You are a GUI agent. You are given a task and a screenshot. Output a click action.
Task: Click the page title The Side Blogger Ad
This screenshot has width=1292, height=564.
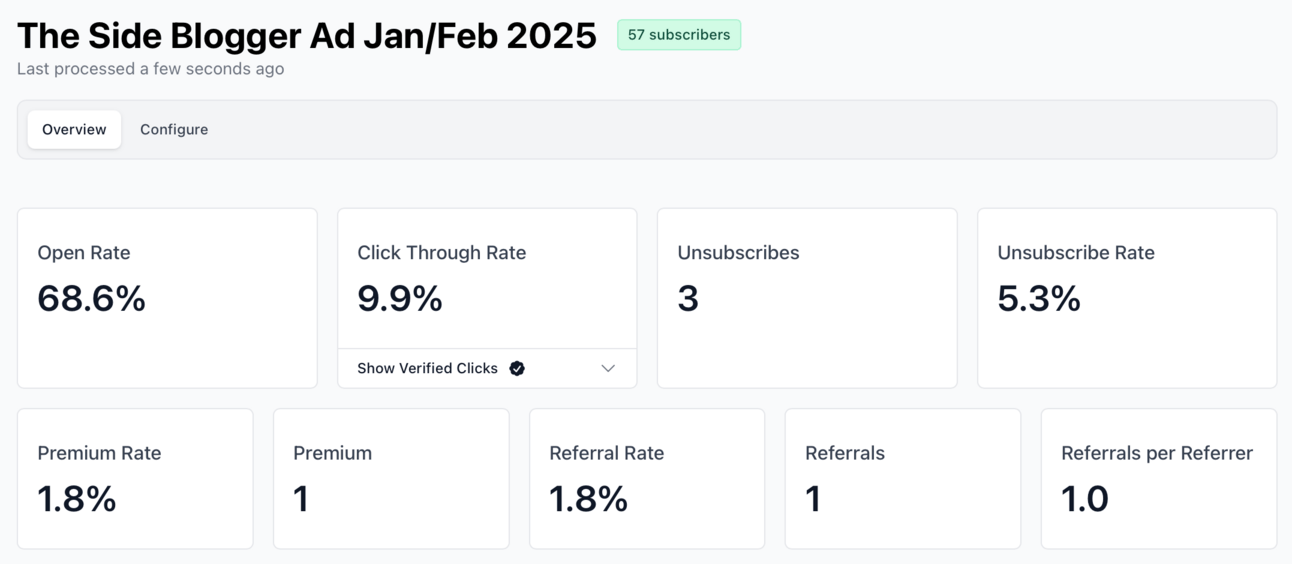[306, 36]
